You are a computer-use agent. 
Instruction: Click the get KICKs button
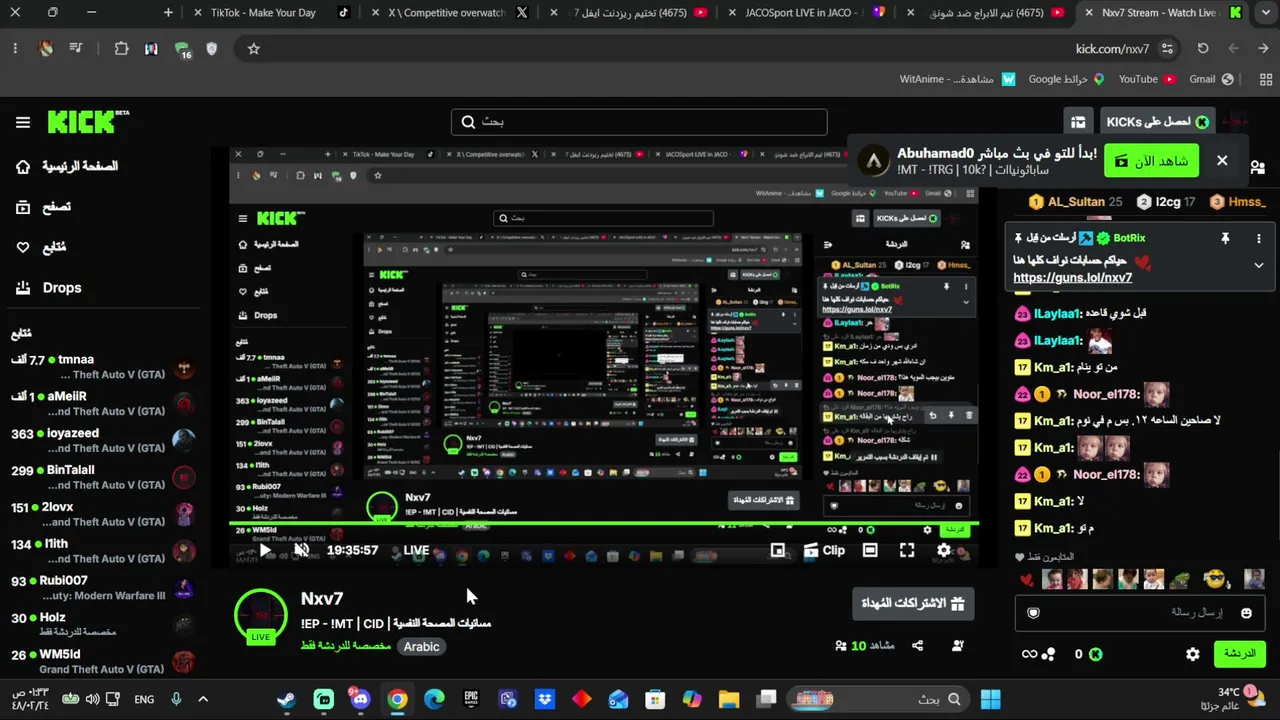point(1157,122)
